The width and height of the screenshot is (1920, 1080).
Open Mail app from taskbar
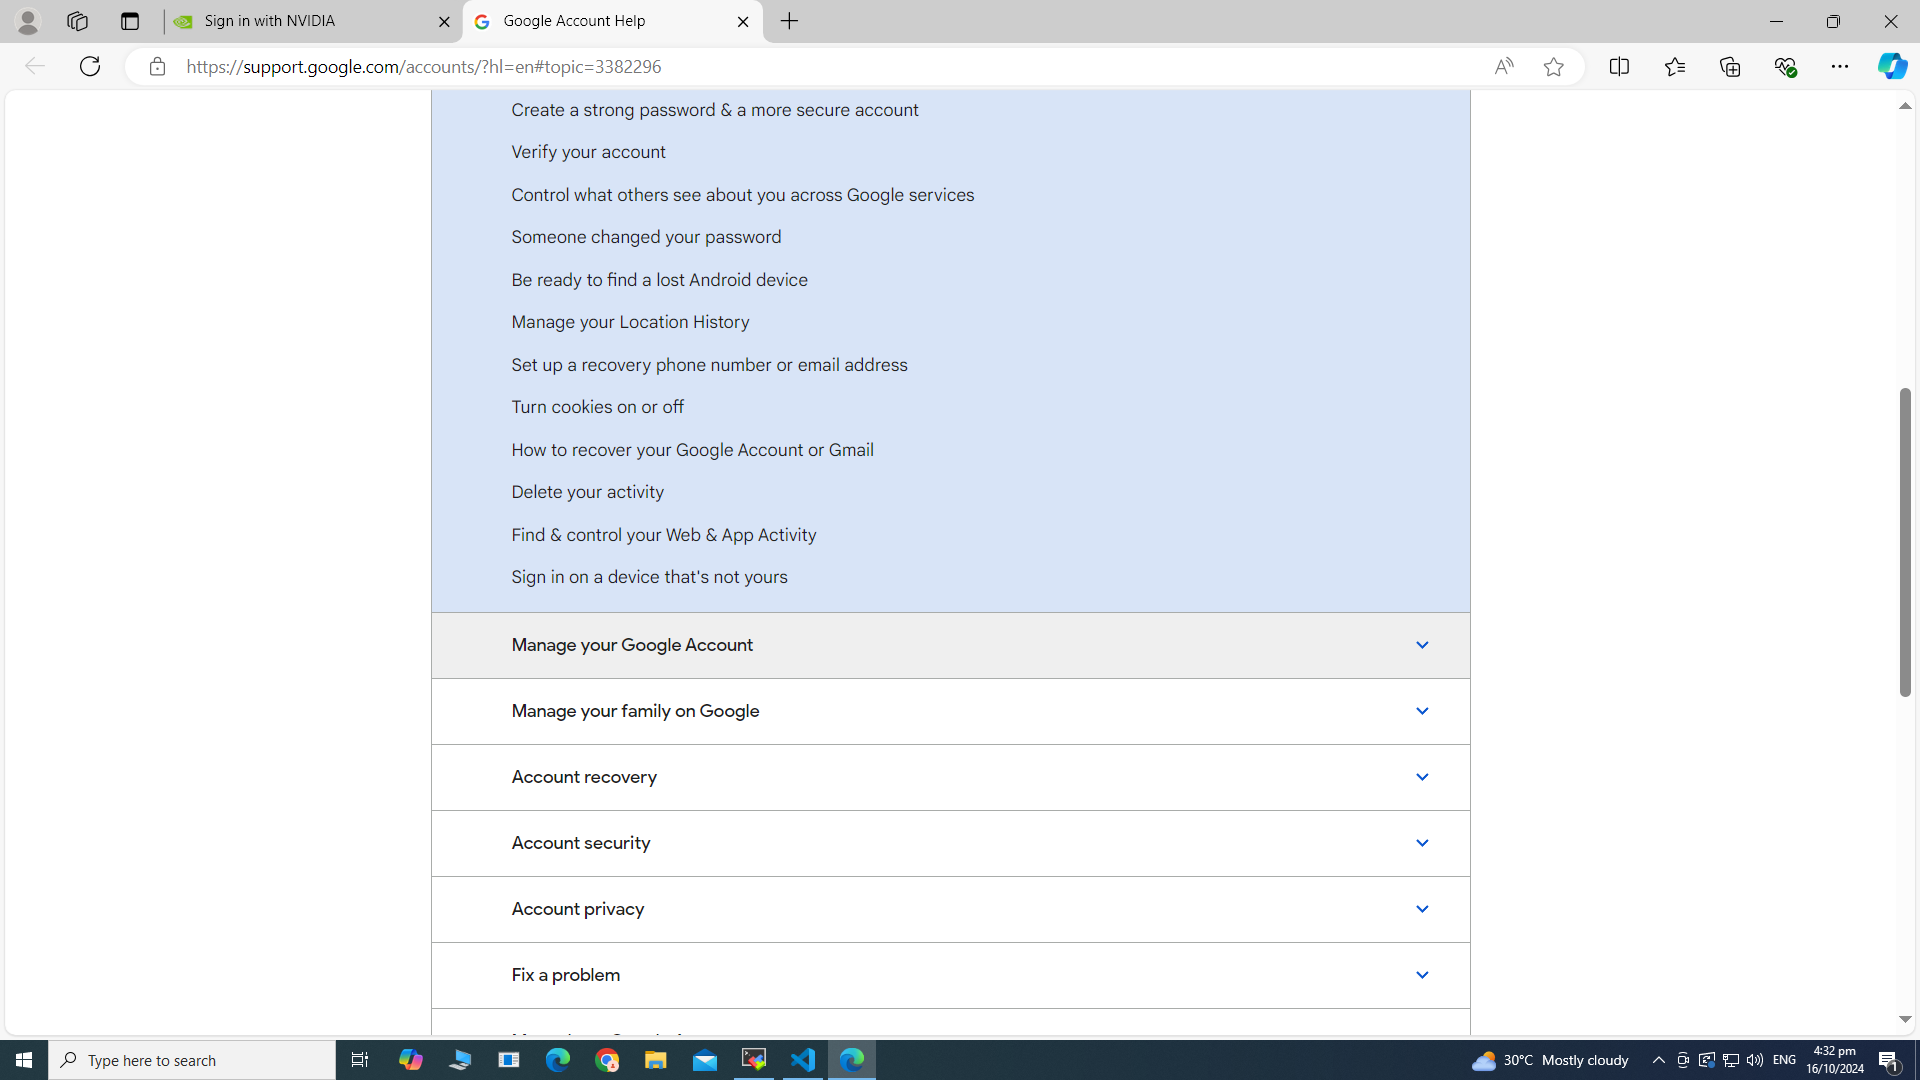point(705,1060)
